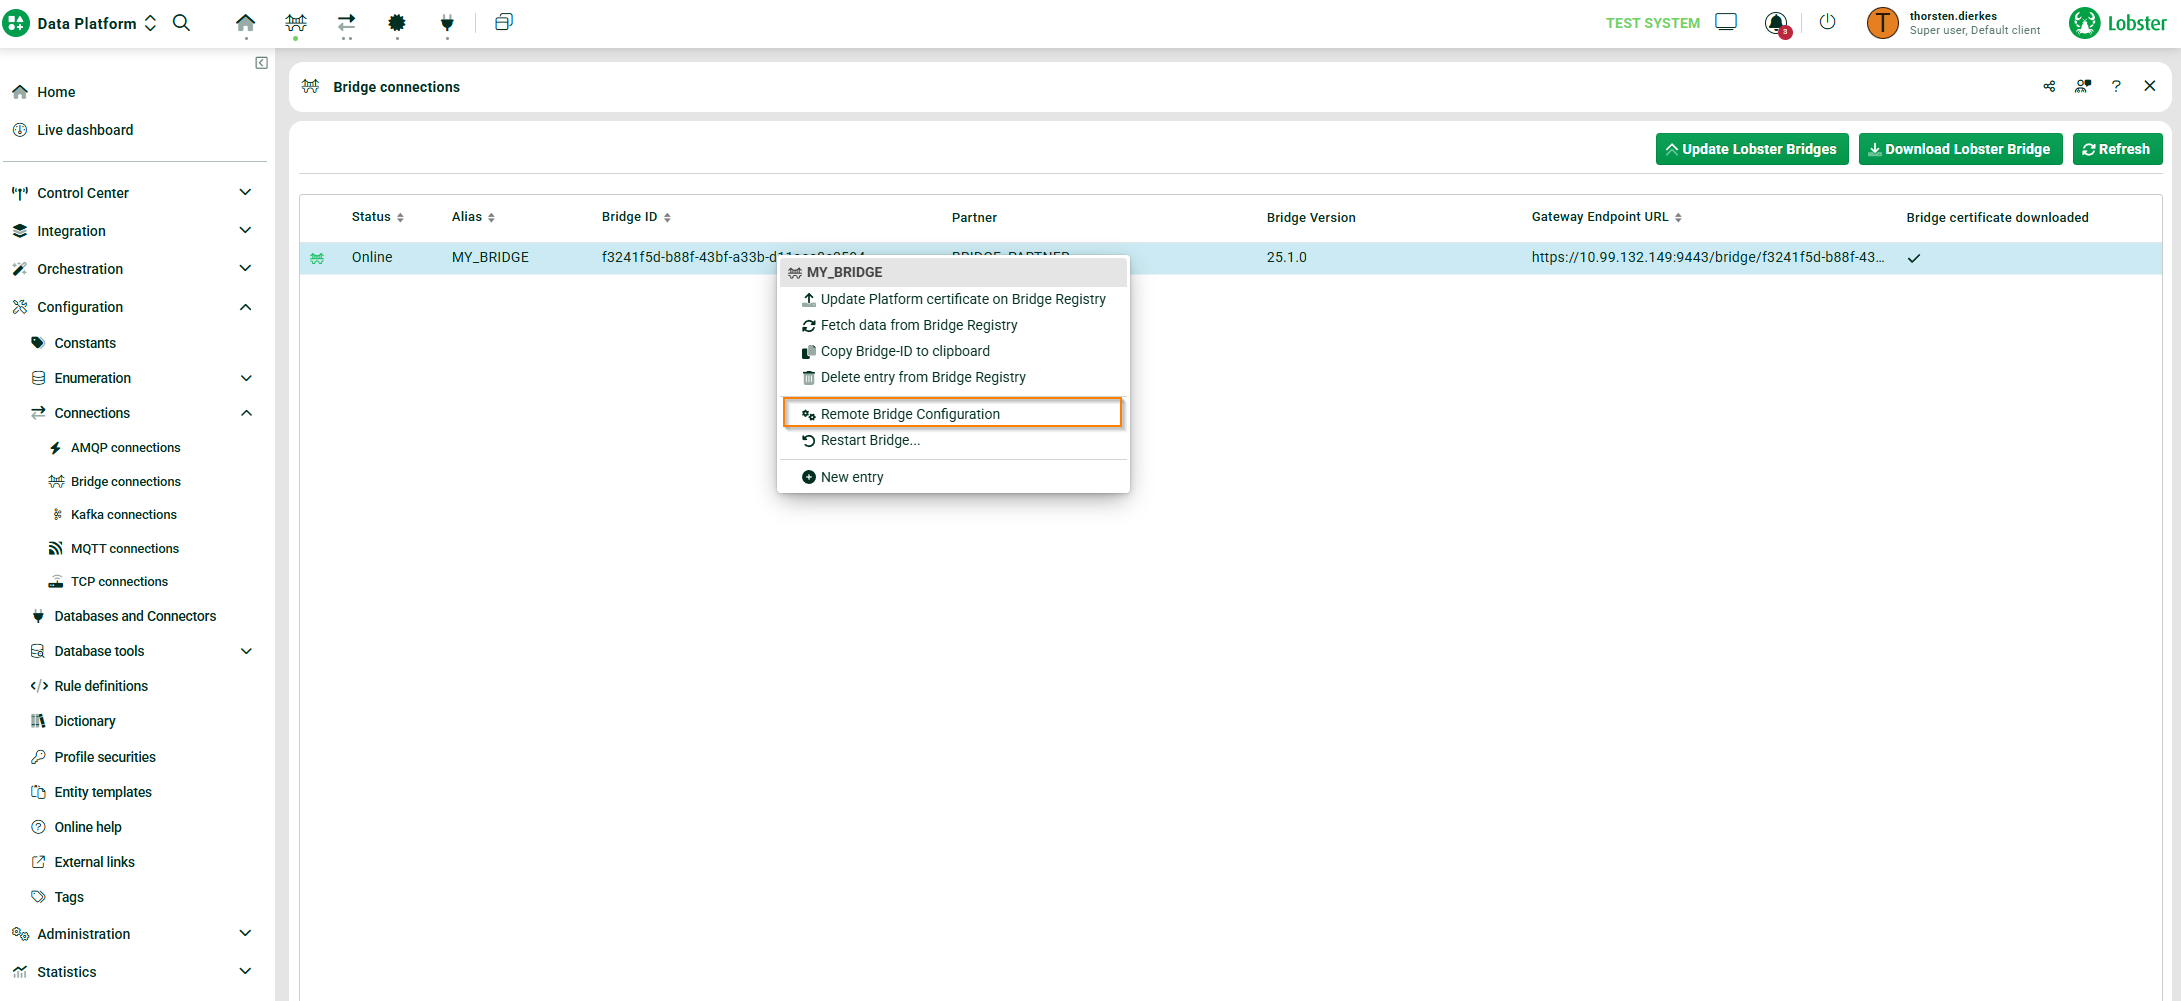
Task: Click the Update Lobster Bridges button
Action: point(1751,149)
